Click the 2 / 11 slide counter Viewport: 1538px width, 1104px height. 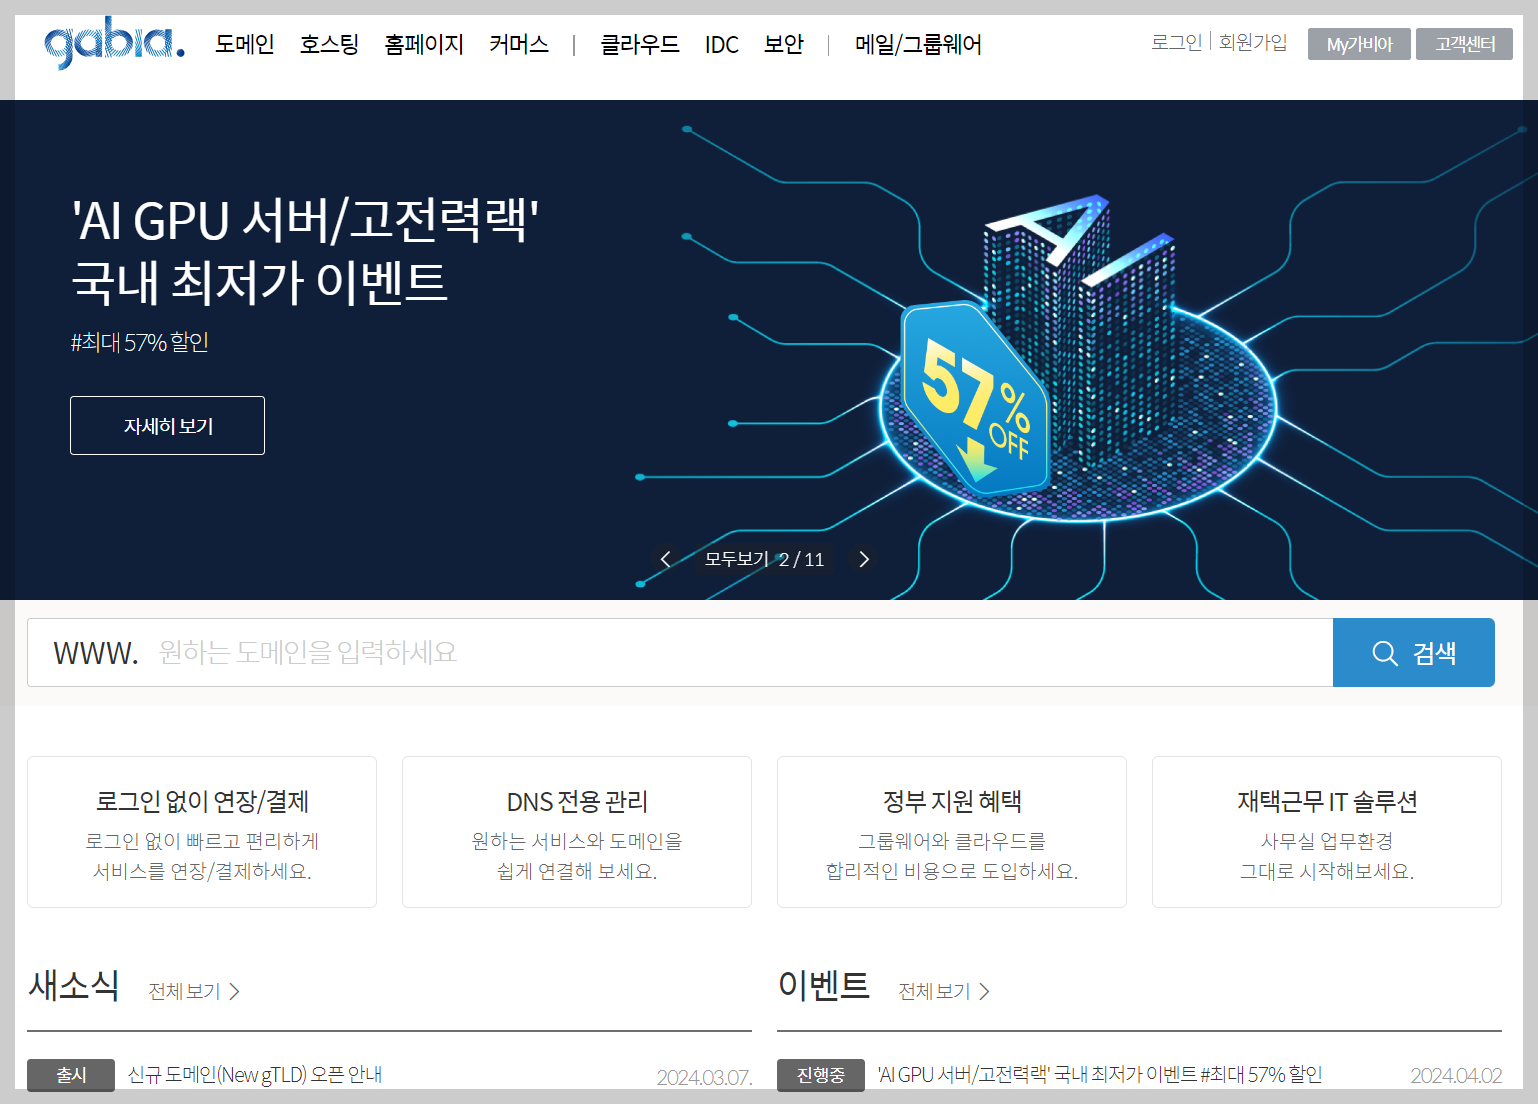[x=802, y=560]
